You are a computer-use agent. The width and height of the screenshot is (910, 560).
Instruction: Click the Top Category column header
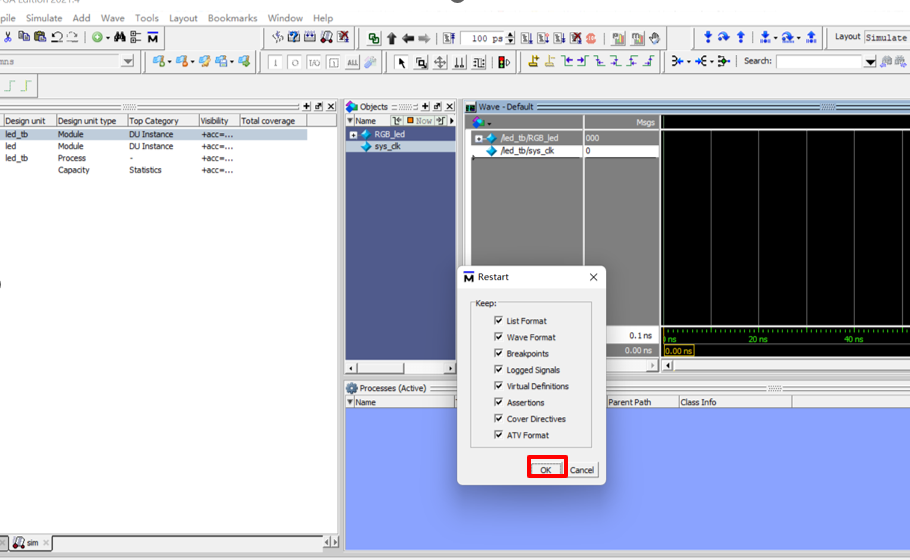coord(162,121)
